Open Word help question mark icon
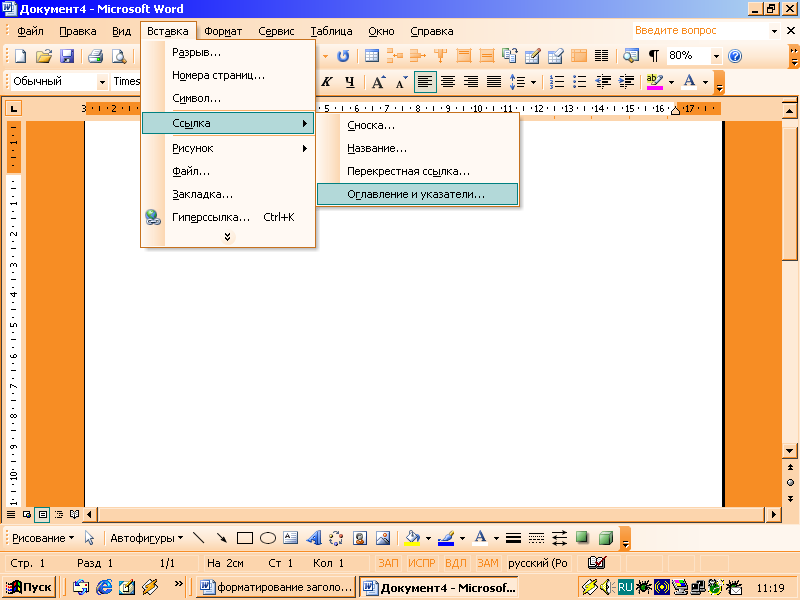The height and width of the screenshot is (600, 800). 735,56
